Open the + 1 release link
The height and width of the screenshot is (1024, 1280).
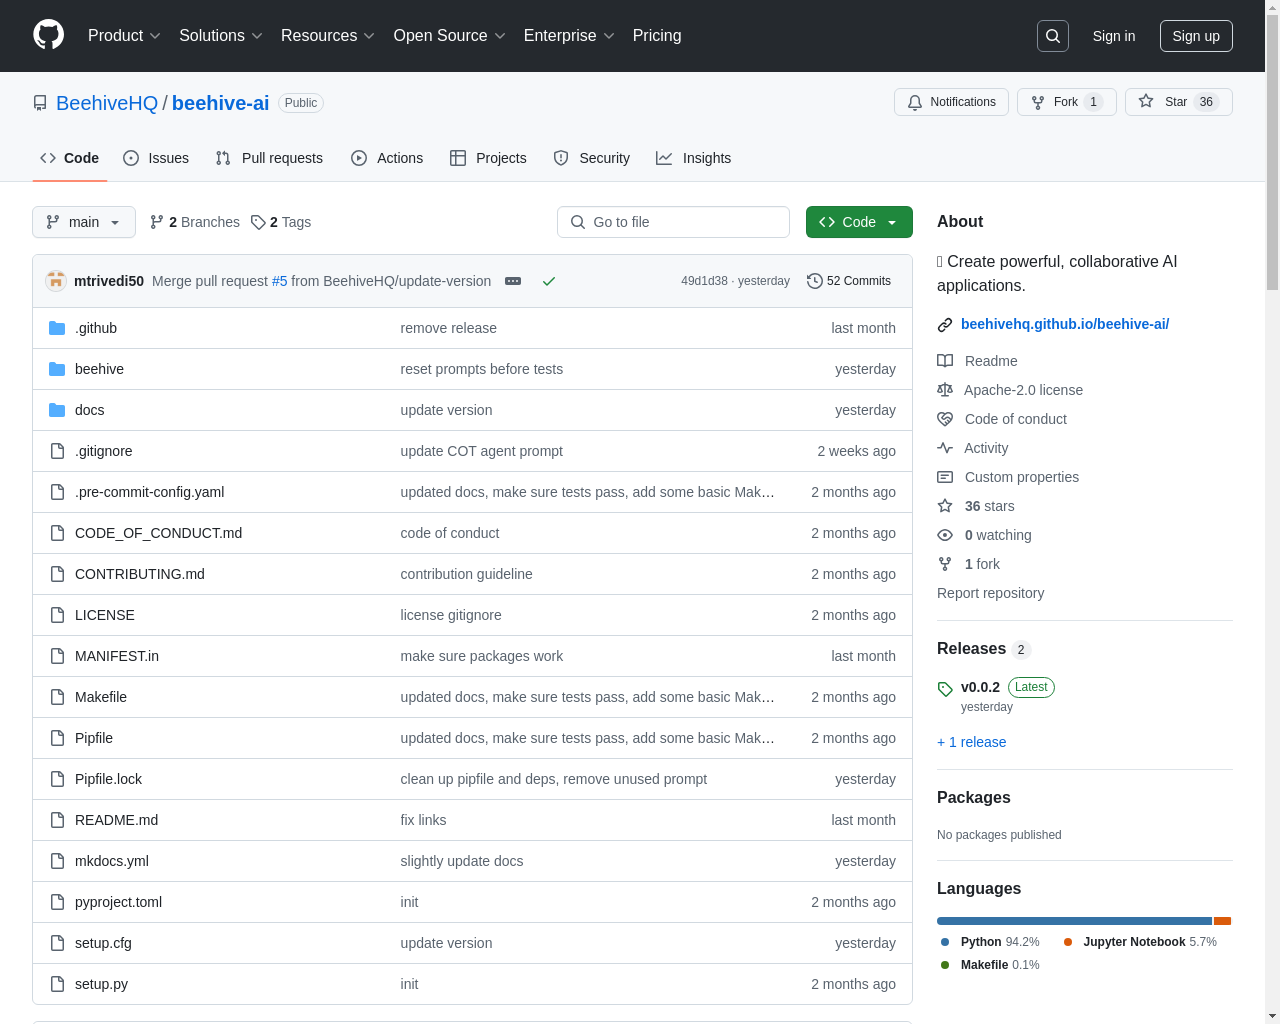(x=972, y=742)
